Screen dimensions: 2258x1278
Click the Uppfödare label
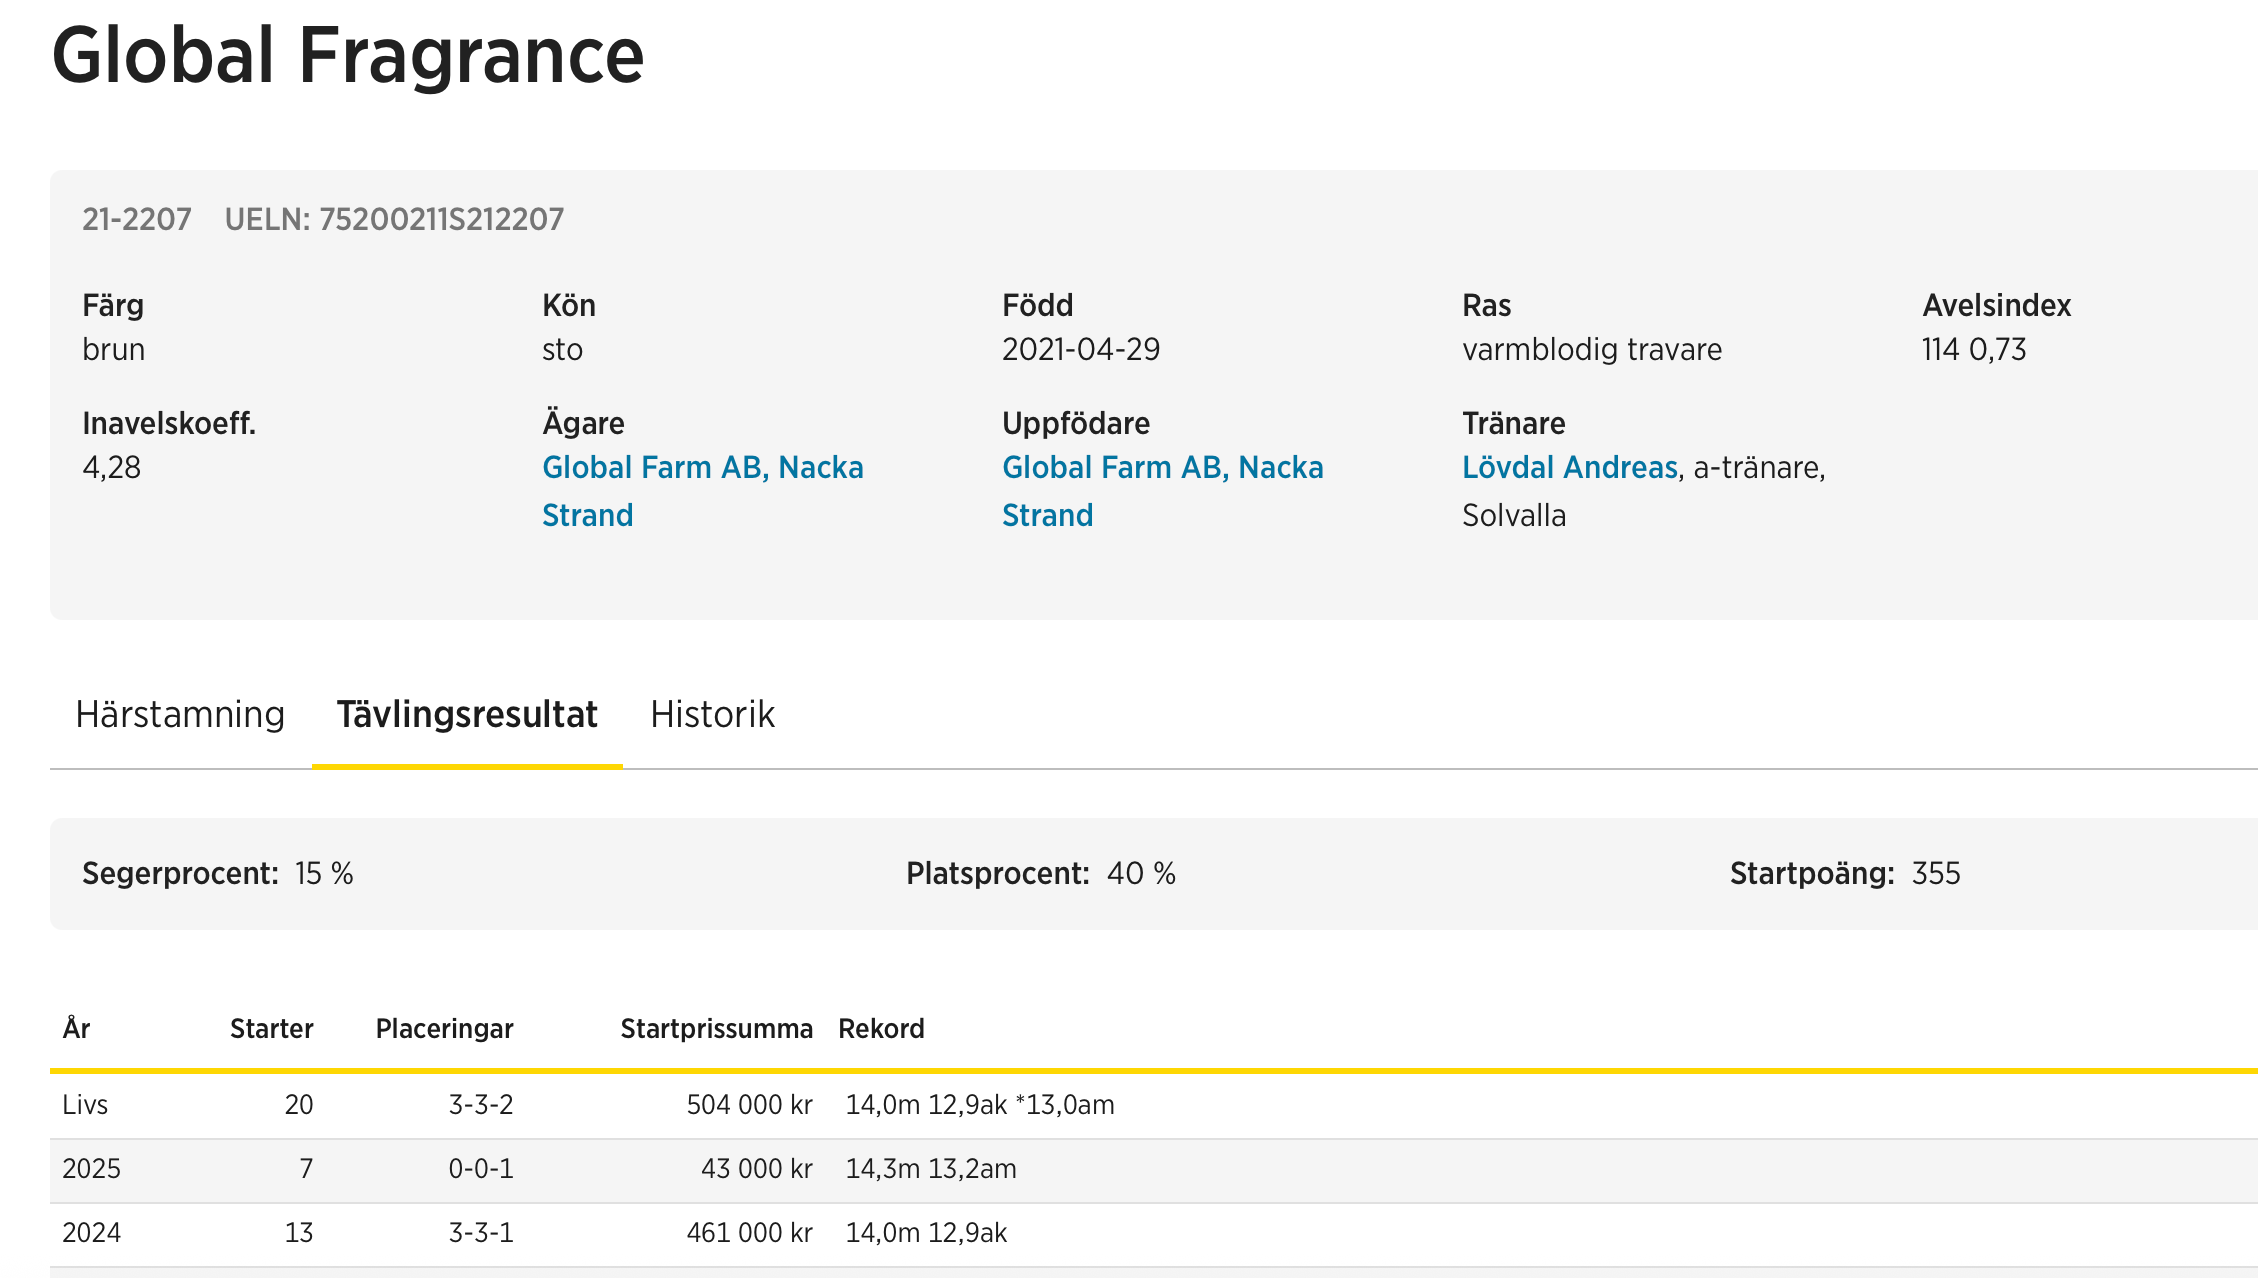[x=1076, y=423]
